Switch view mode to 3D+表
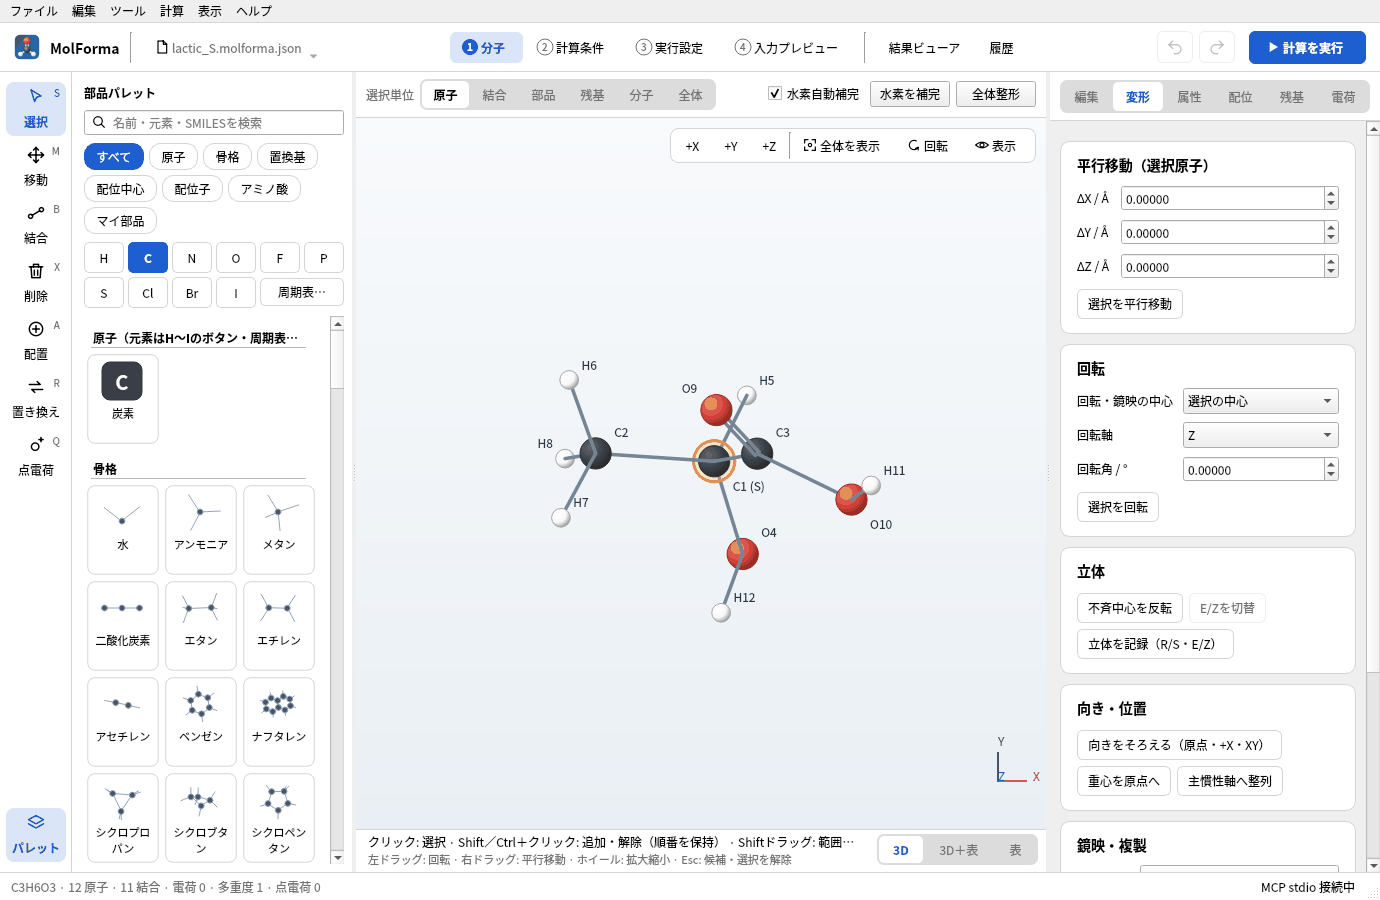This screenshot has height=900, width=1380. click(958, 850)
